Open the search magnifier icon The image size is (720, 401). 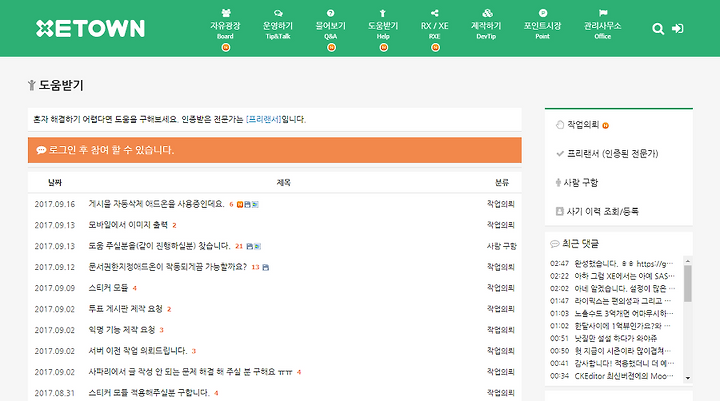click(x=658, y=29)
